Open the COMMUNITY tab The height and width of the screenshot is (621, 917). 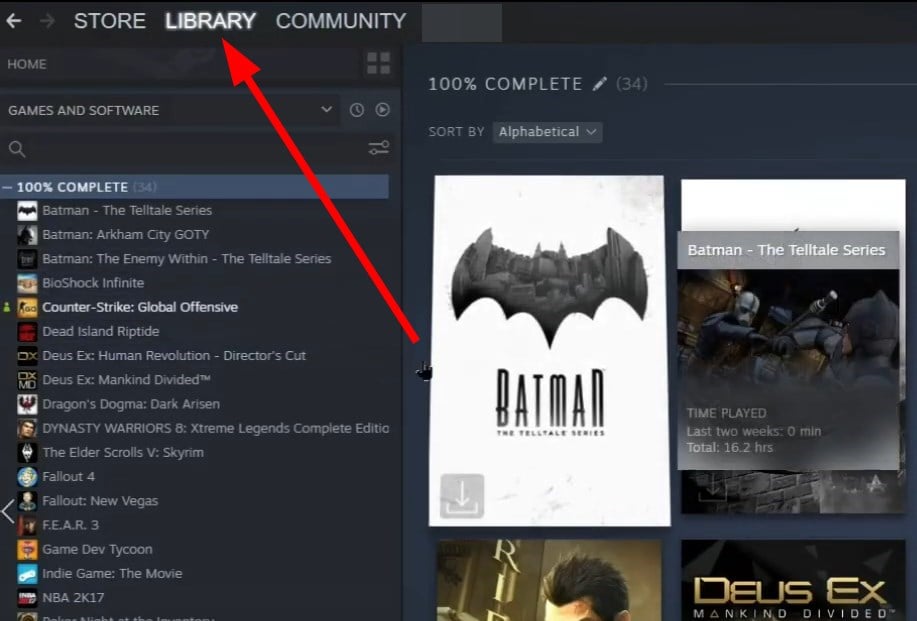[x=341, y=21]
